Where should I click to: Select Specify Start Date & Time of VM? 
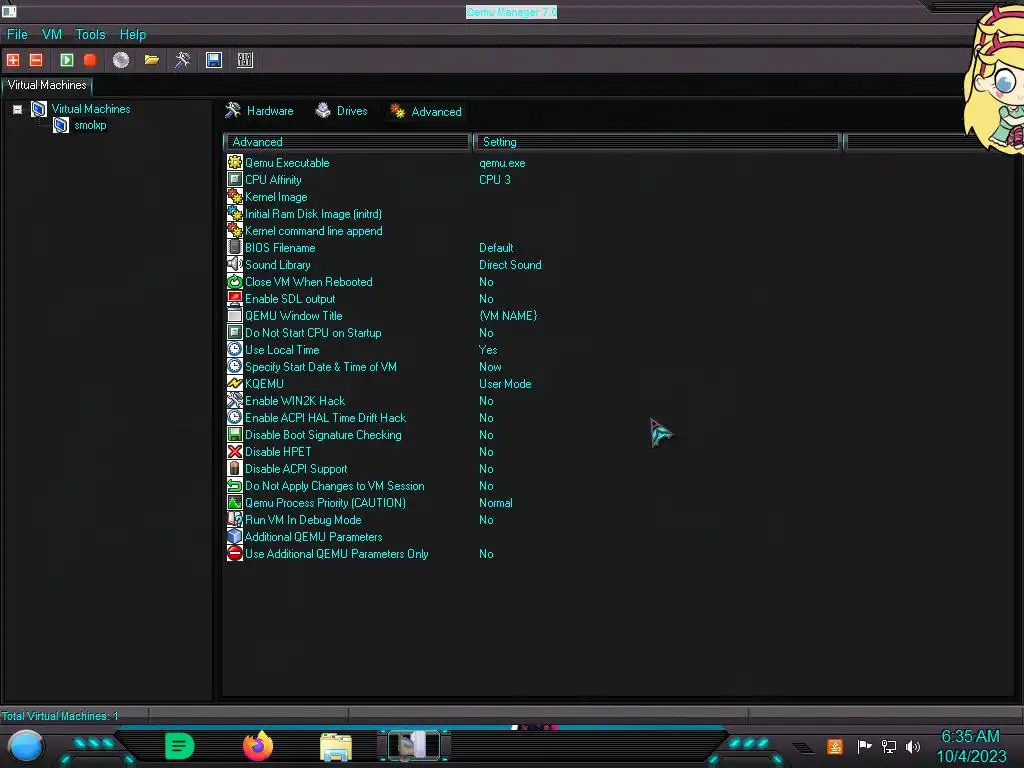pos(321,366)
